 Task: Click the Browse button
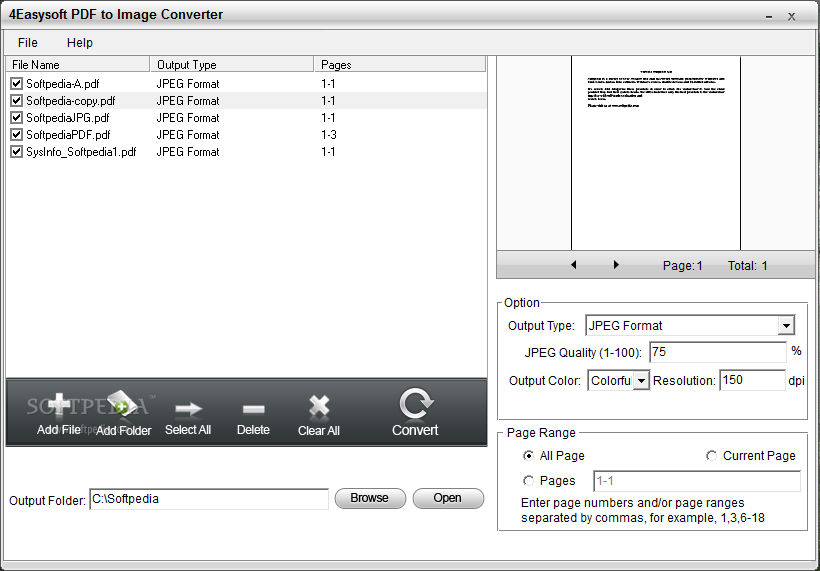click(370, 498)
